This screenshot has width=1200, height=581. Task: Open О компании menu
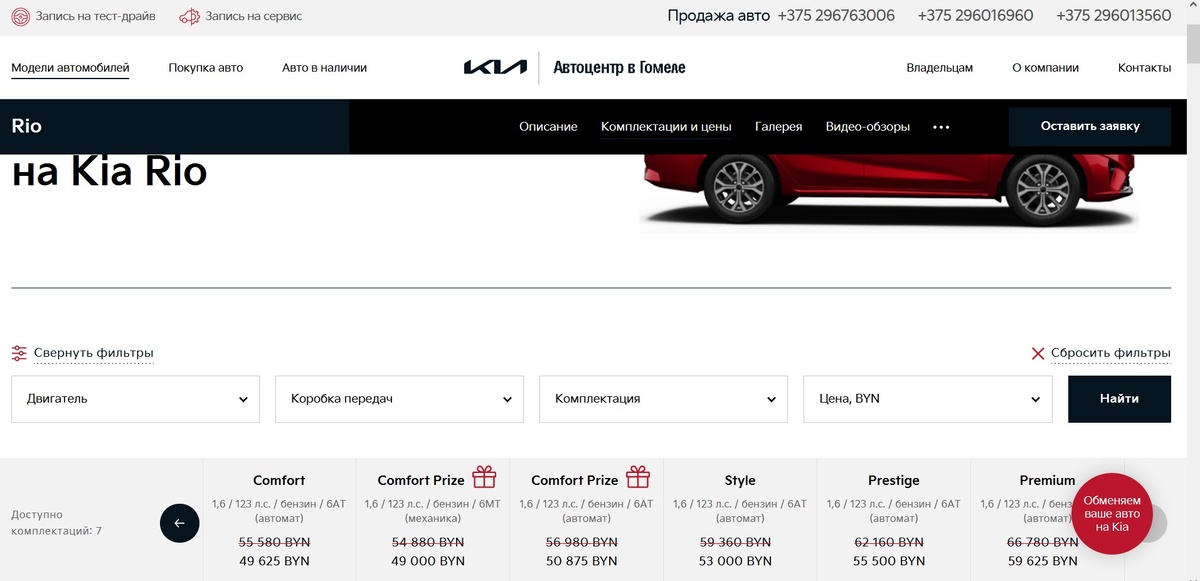(x=1045, y=68)
